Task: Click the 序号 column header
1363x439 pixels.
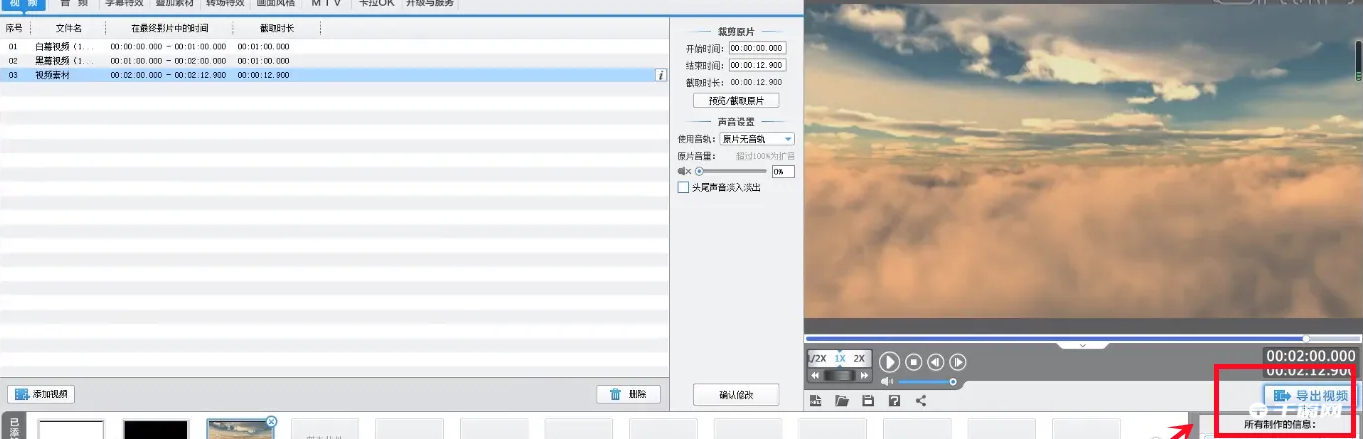Action: (x=14, y=29)
